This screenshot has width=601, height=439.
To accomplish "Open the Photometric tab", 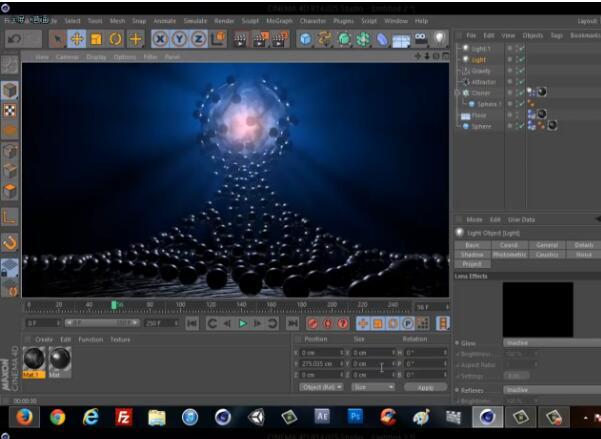I will tap(509, 255).
